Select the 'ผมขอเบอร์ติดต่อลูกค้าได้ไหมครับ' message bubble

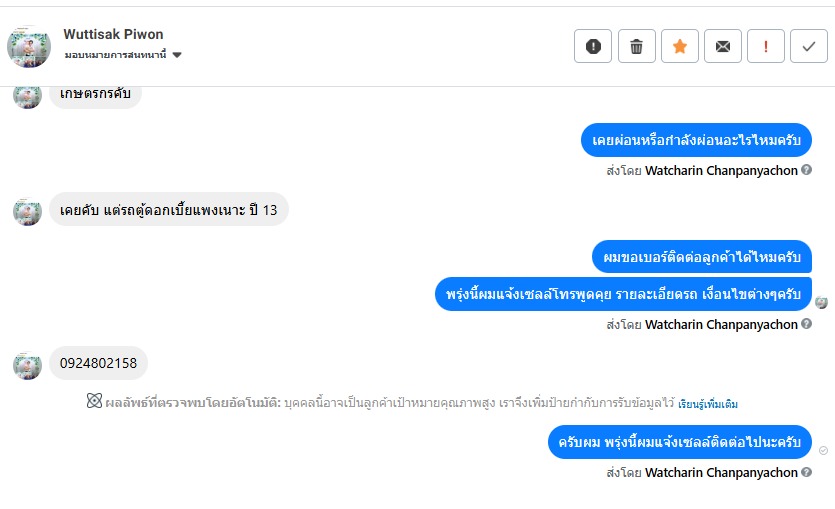(x=701, y=257)
